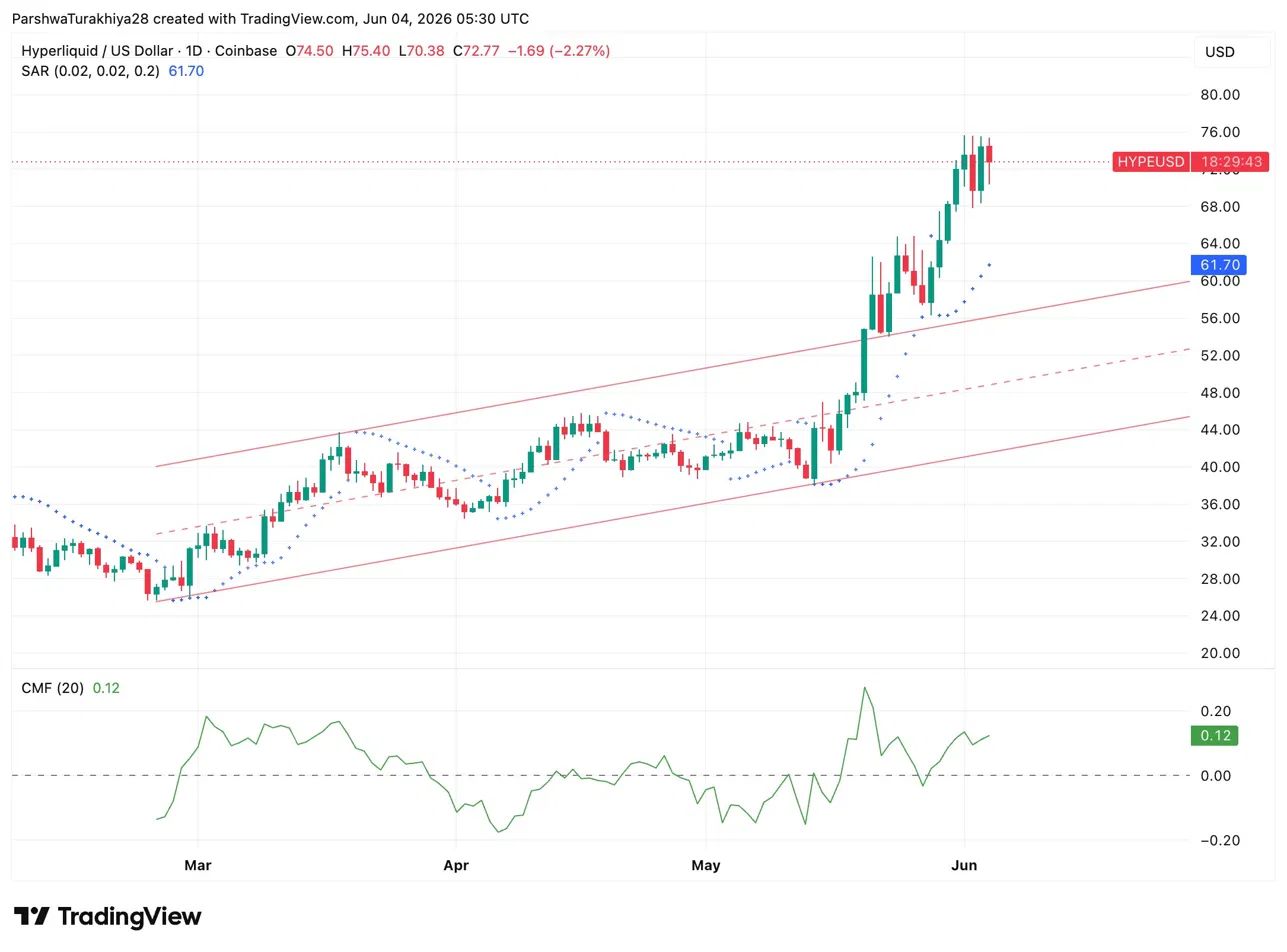Select the green 0.12 CMF axis label
Screen dimensions: 1287x952
1215,736
